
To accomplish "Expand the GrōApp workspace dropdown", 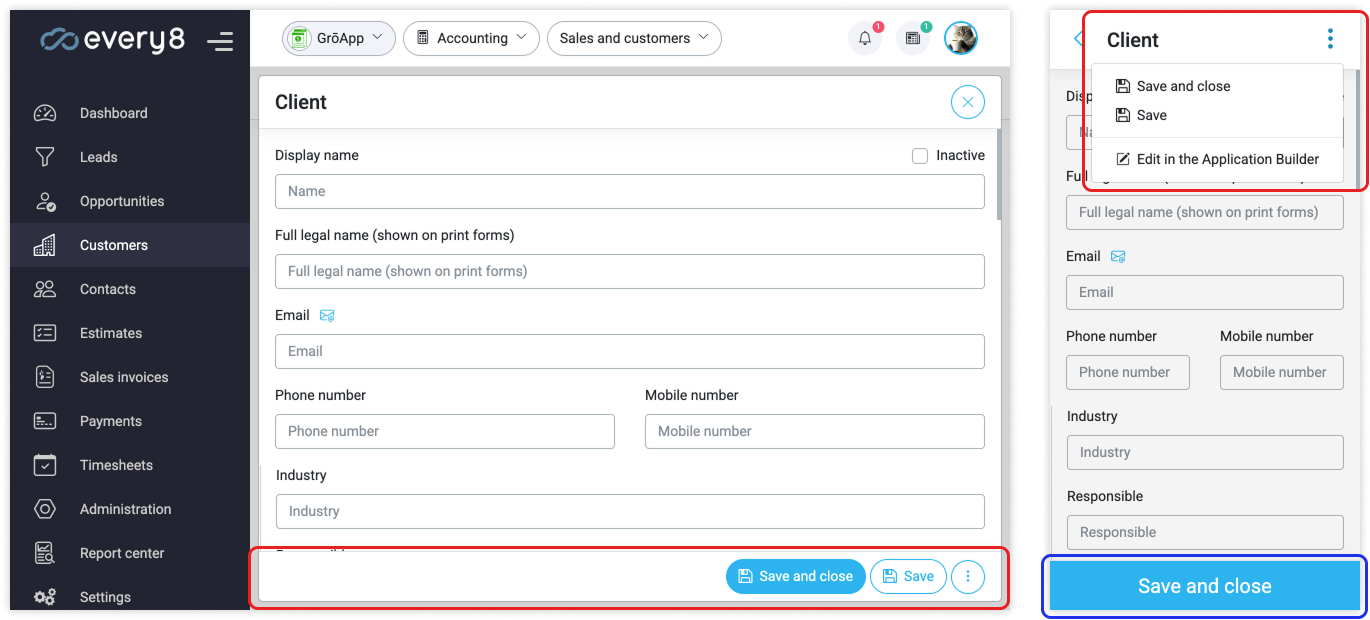I will [339, 38].
